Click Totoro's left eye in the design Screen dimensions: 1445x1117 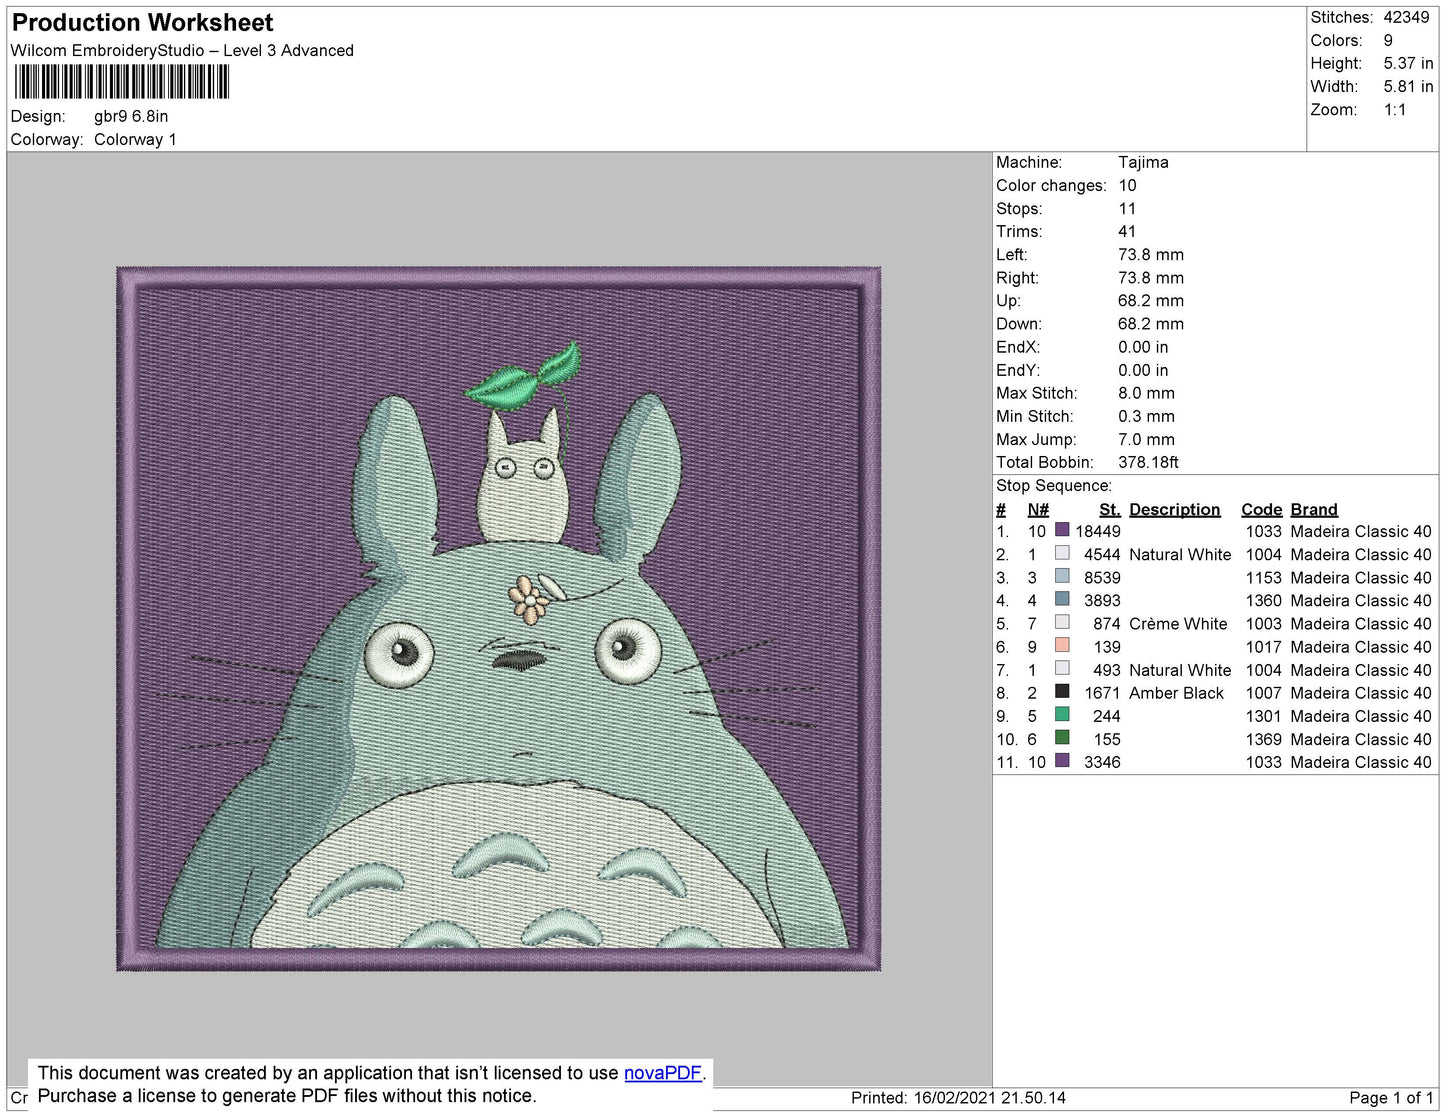point(401,653)
